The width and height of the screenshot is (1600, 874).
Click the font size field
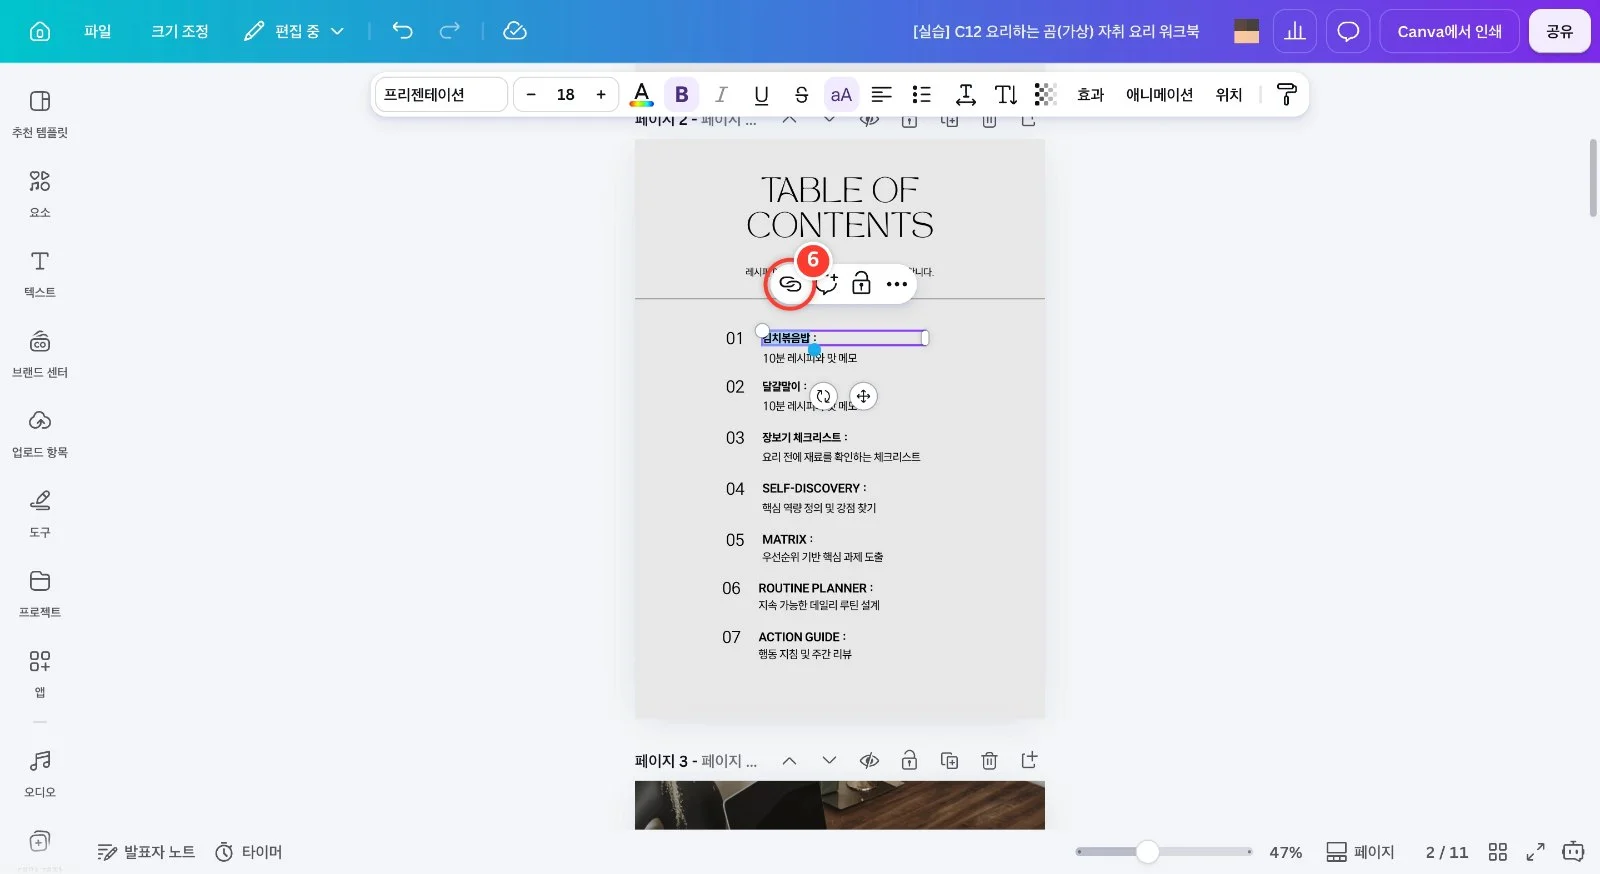(566, 95)
